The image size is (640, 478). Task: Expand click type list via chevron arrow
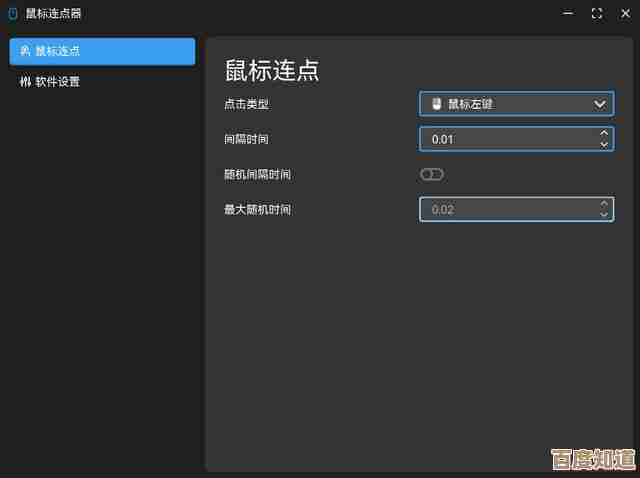tap(600, 104)
